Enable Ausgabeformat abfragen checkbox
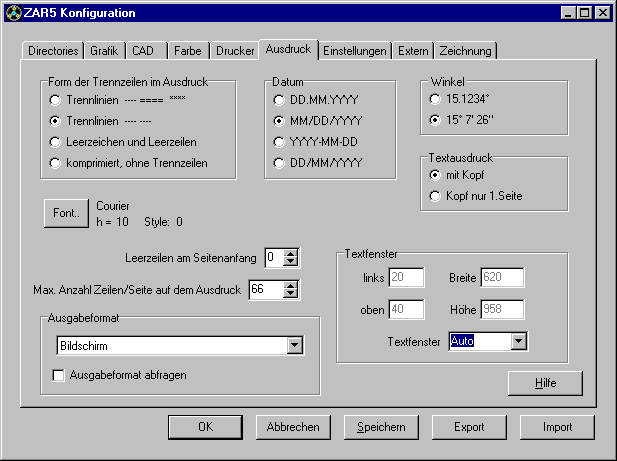Viewport: 617px width, 461px height. pyautogui.click(x=58, y=375)
